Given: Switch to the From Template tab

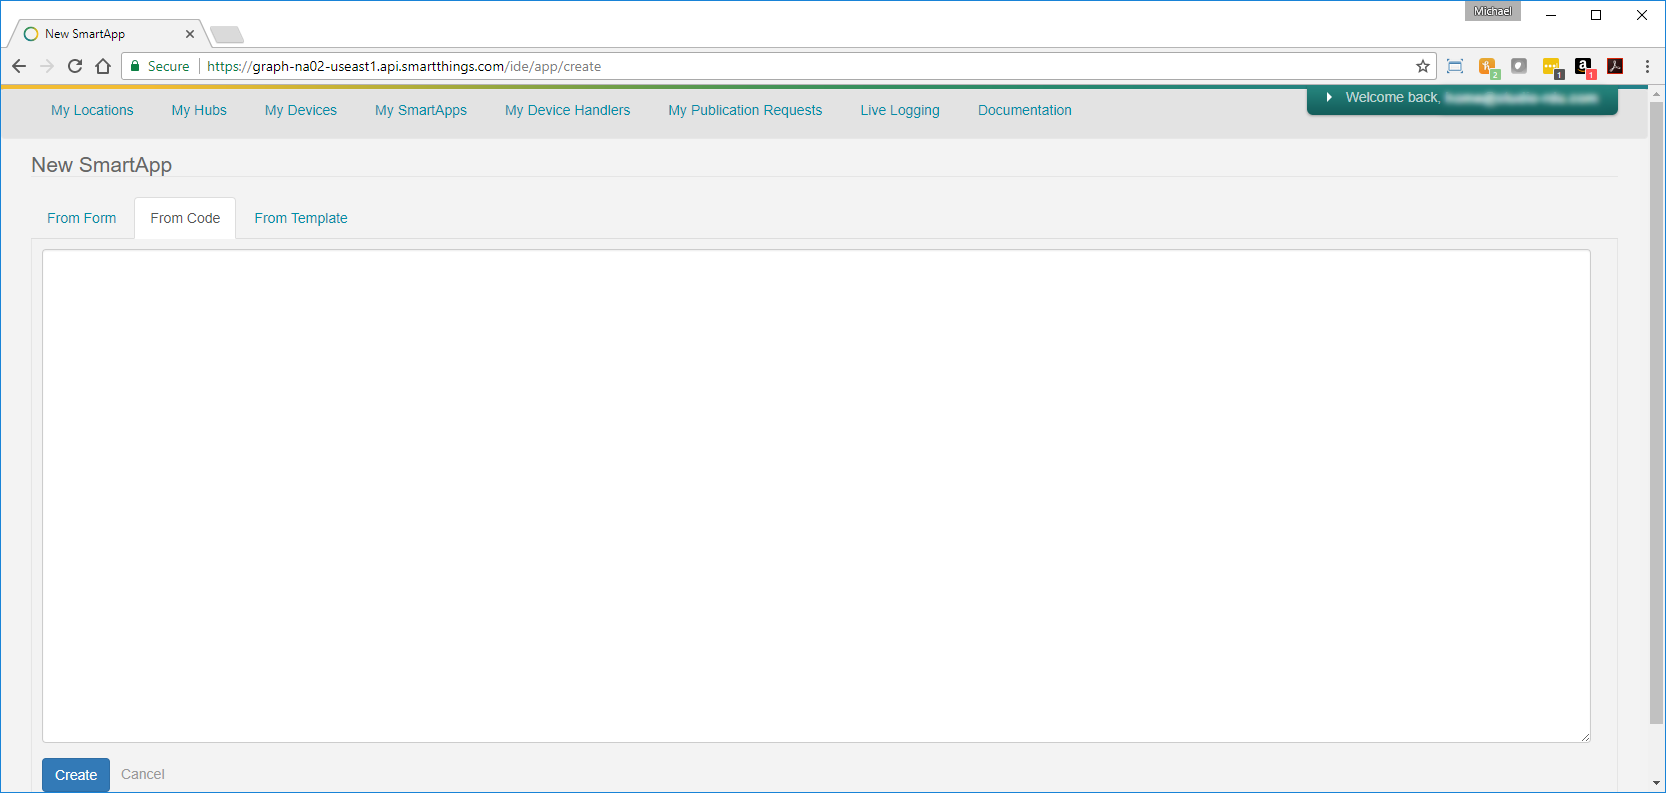Looking at the screenshot, I should tap(301, 218).
